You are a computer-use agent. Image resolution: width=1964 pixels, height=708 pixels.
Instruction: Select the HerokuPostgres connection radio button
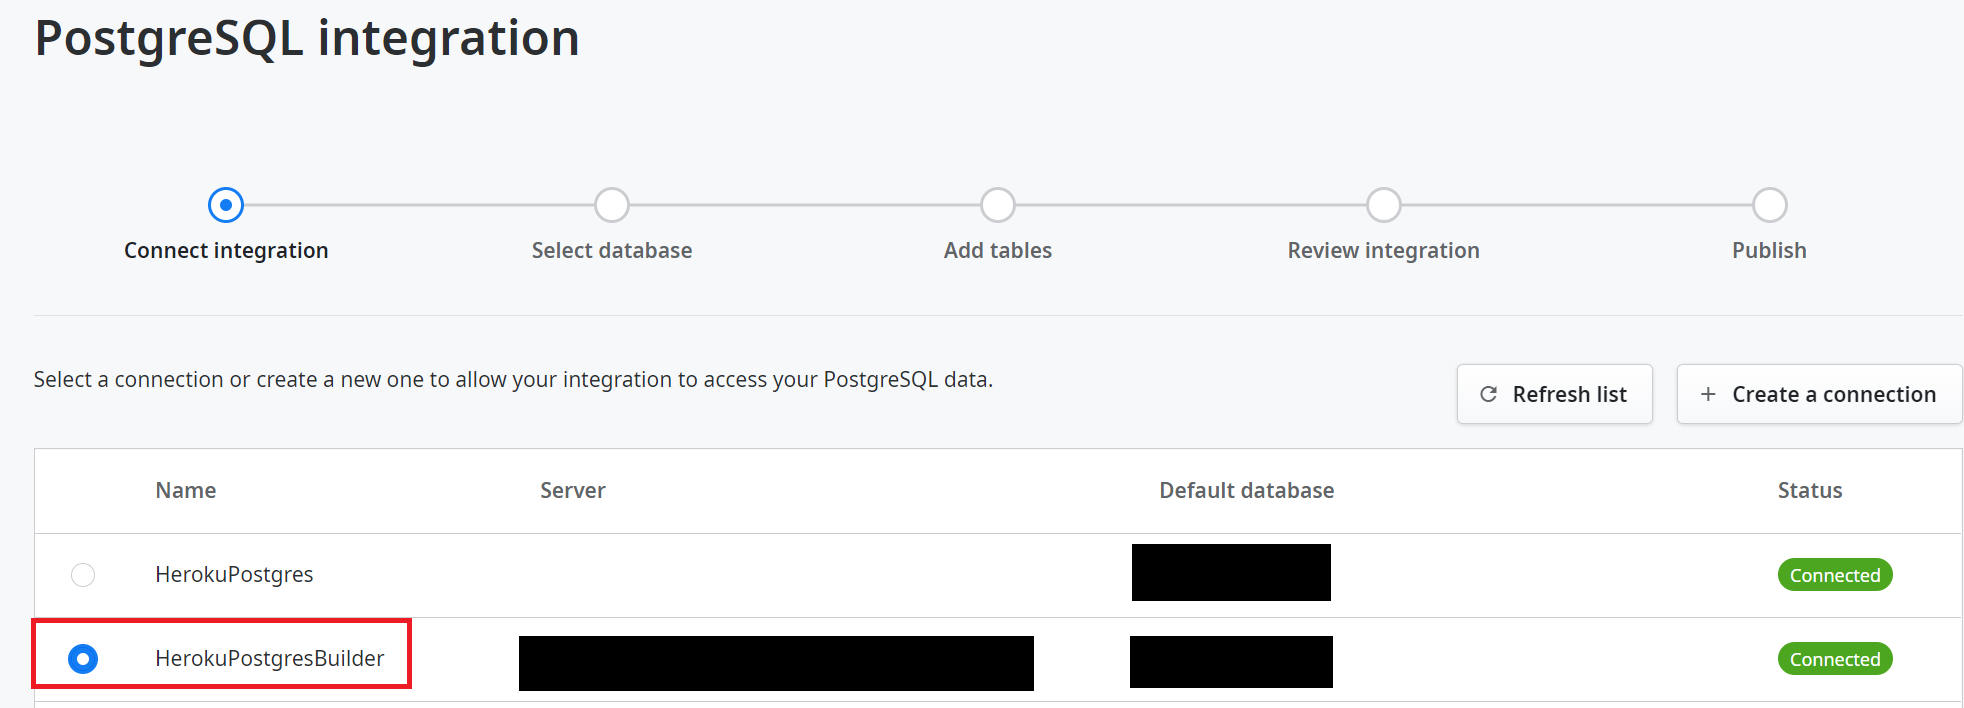[x=83, y=575]
